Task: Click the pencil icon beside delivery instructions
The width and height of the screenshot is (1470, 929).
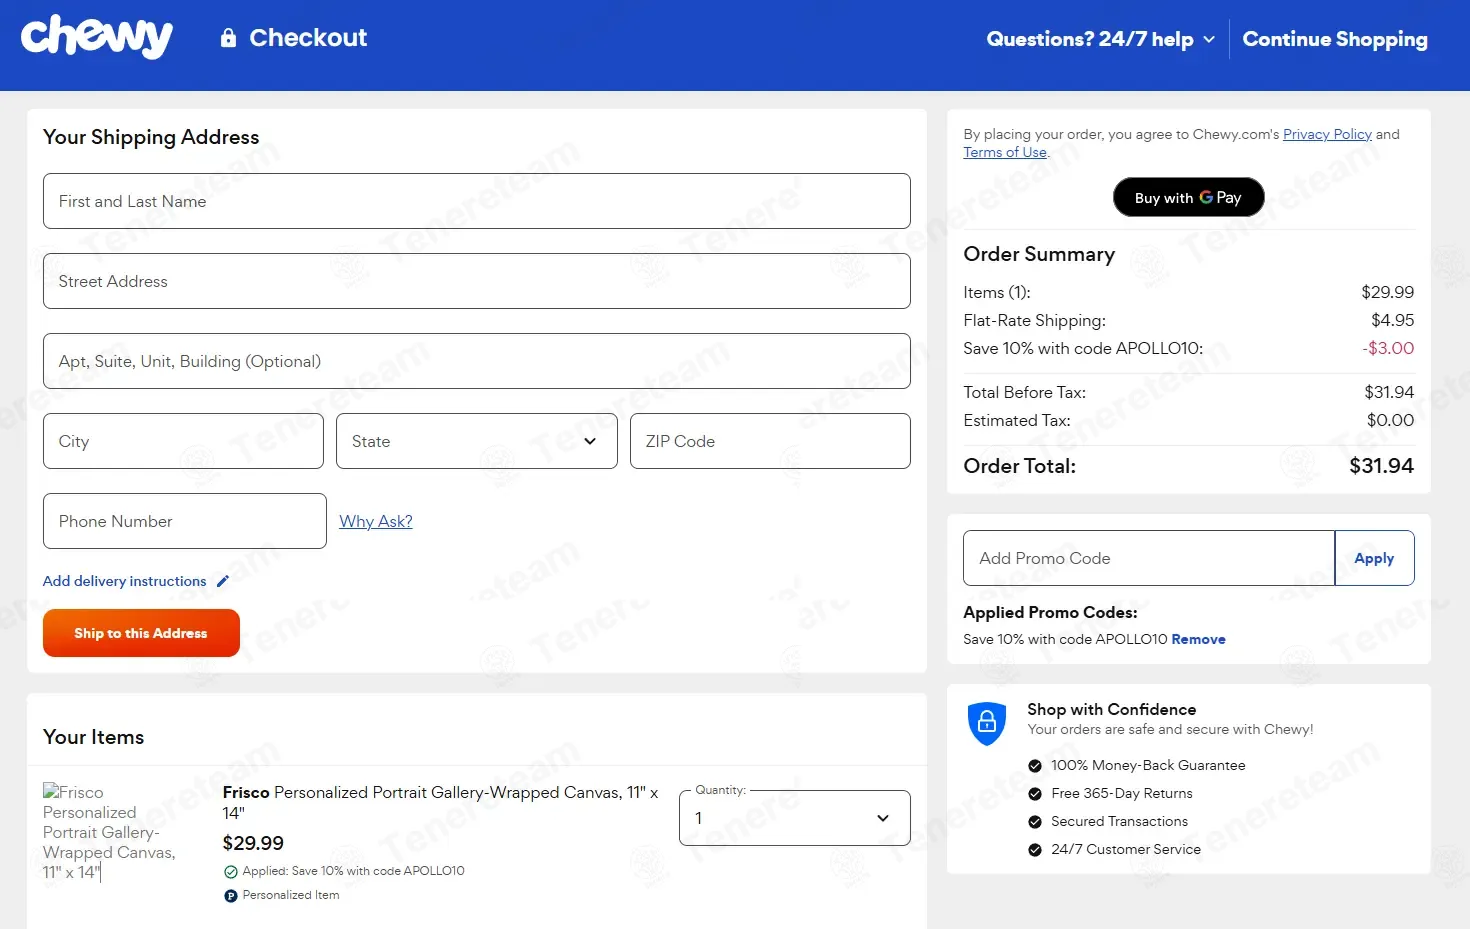Action: click(x=223, y=581)
